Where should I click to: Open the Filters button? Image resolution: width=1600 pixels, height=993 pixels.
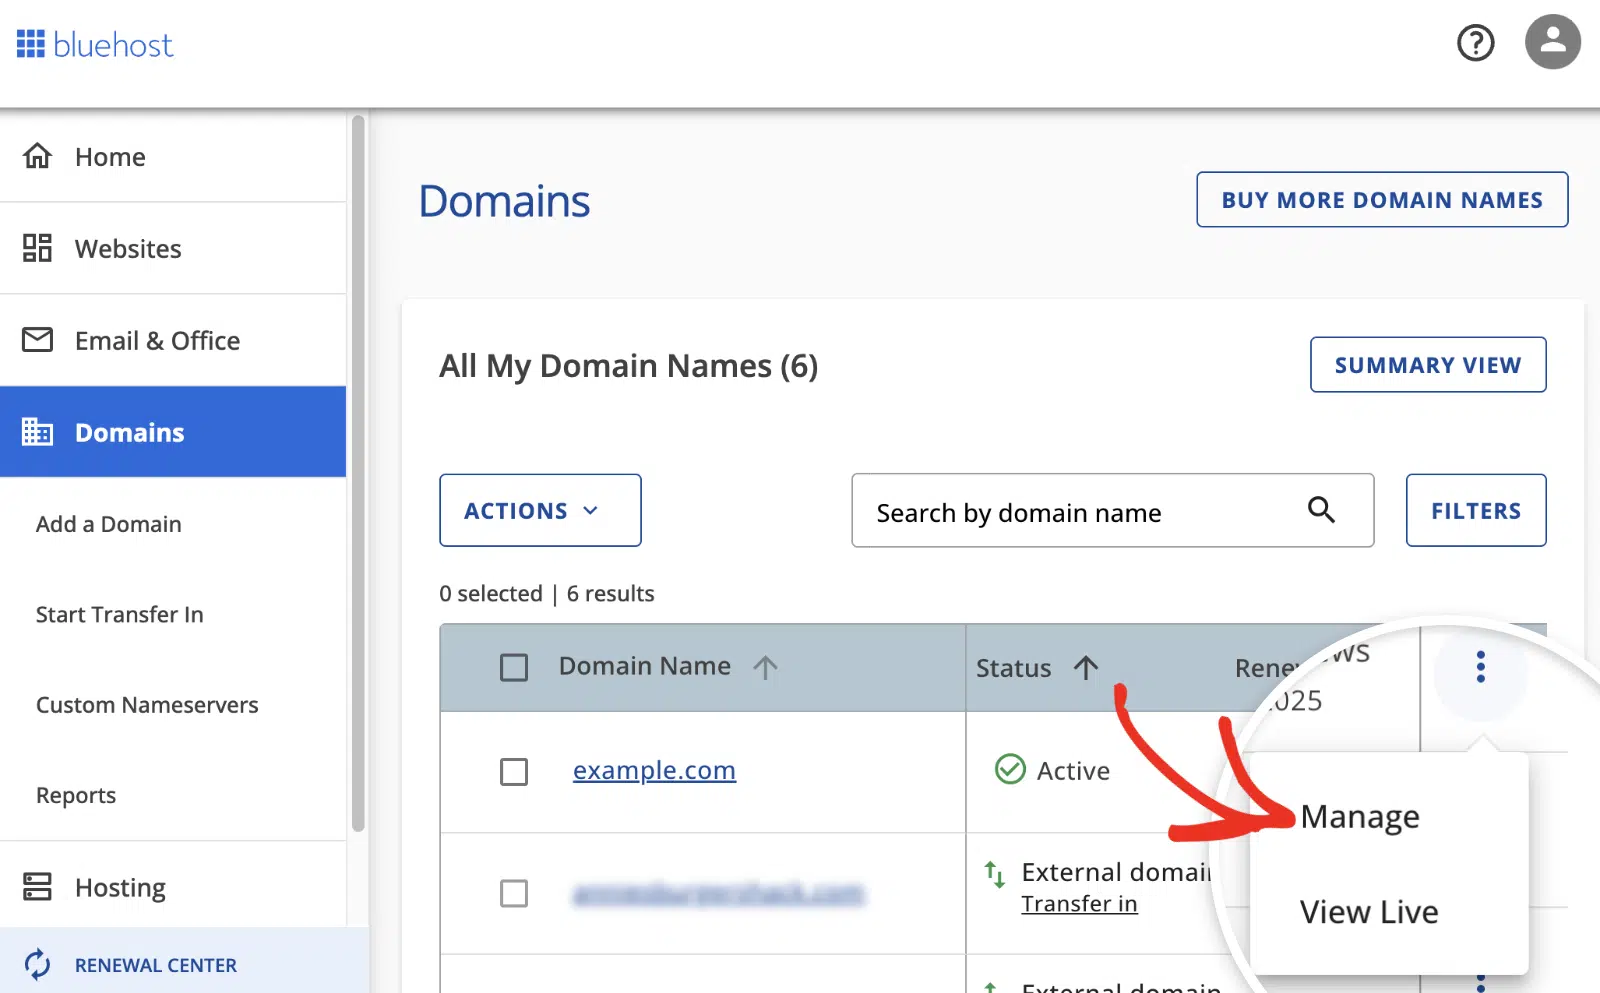click(1476, 510)
